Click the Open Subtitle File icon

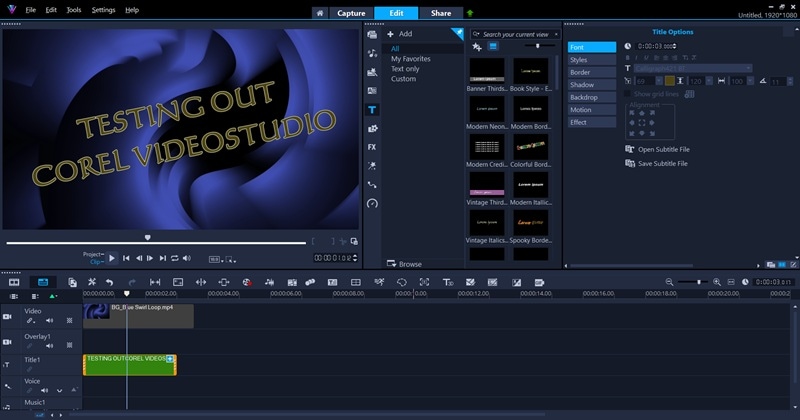[630, 149]
